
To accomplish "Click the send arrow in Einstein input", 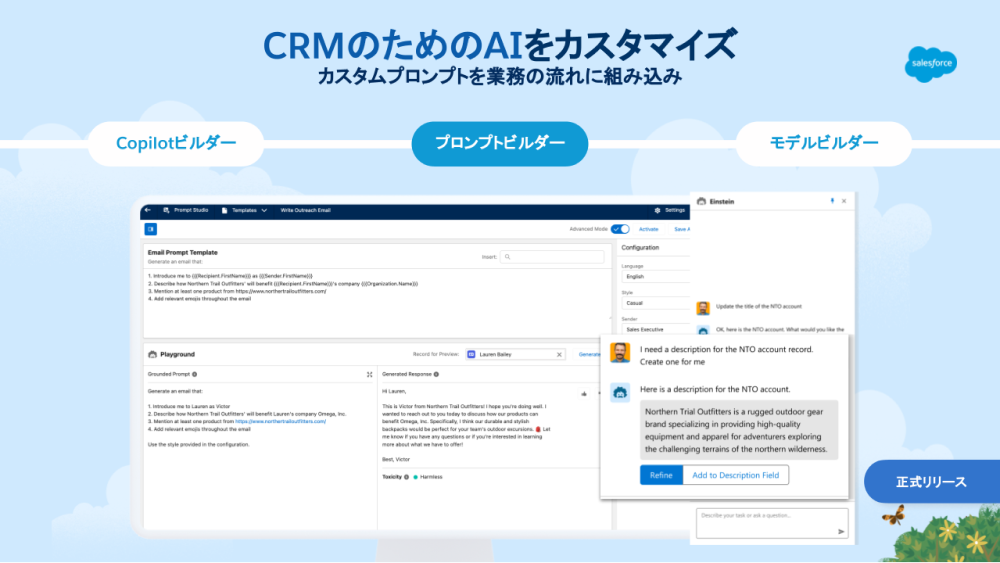I will 841,531.
